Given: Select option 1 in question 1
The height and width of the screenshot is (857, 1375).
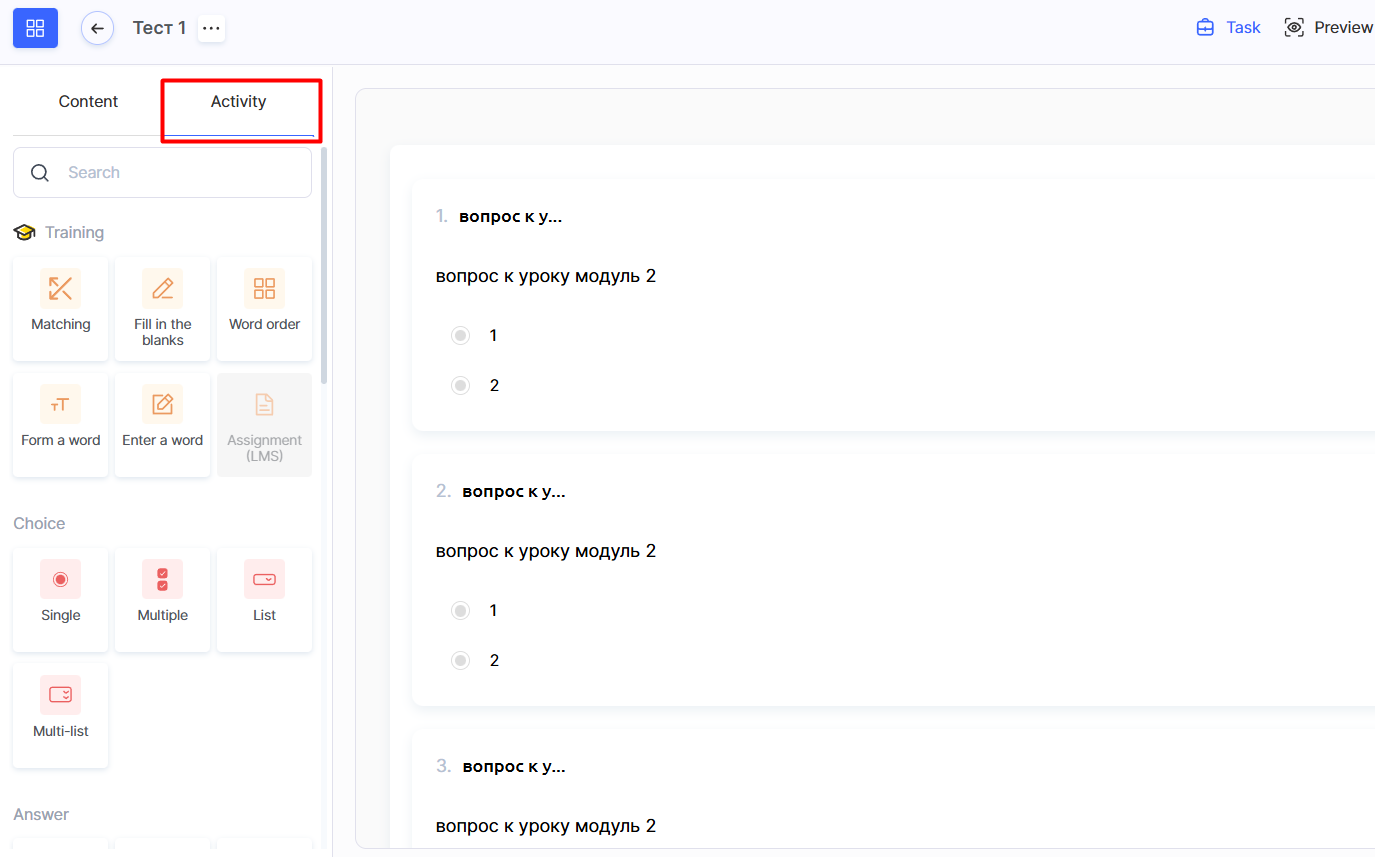Looking at the screenshot, I should click(460, 336).
